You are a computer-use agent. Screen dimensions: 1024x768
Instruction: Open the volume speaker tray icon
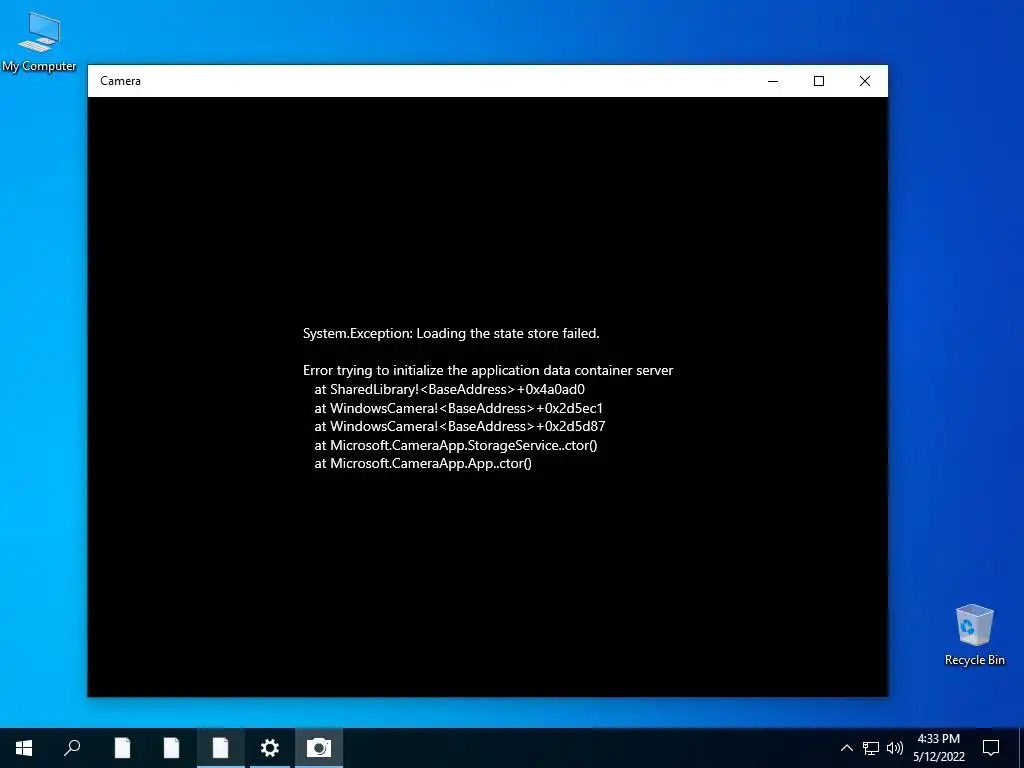click(895, 748)
